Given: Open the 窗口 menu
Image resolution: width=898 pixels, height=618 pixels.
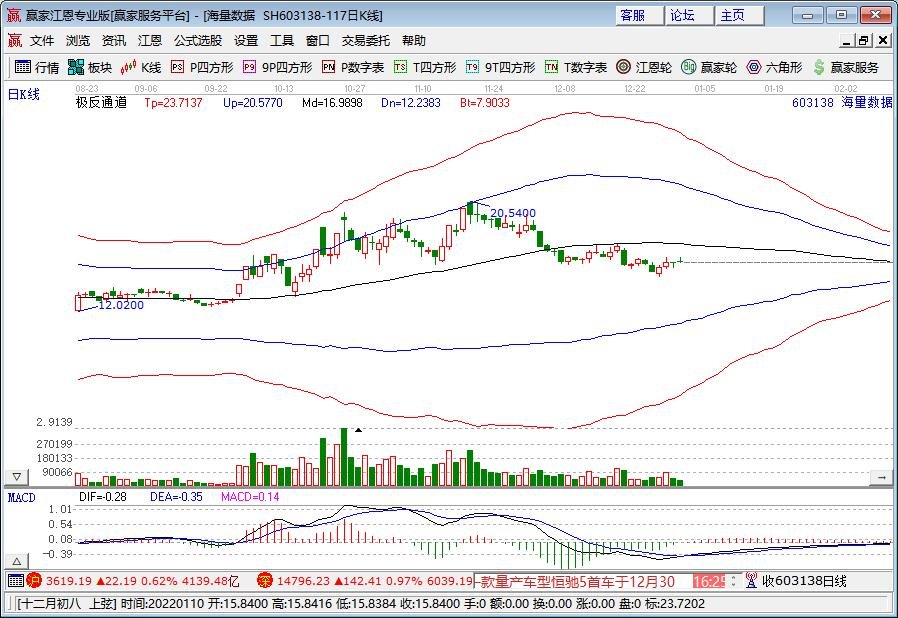Looking at the screenshot, I should pyautogui.click(x=318, y=41).
